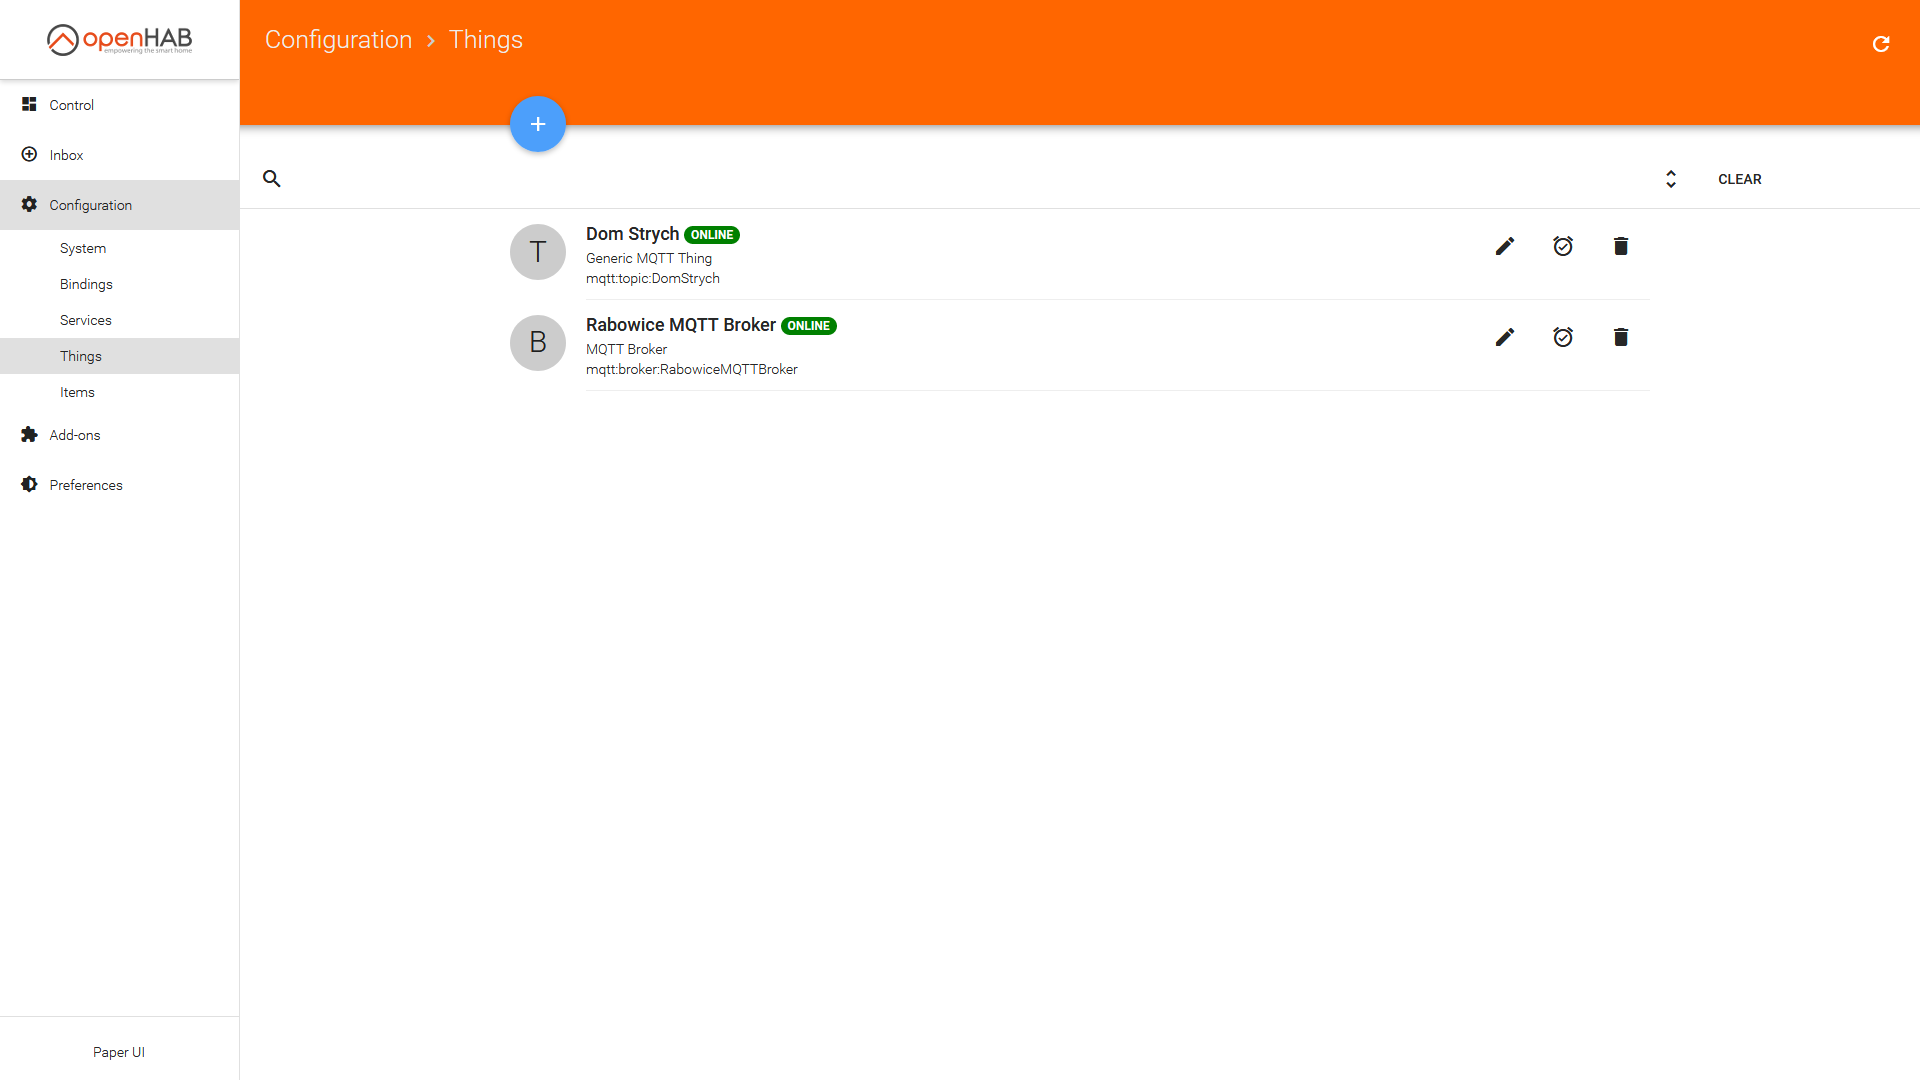
Task: Click the CLEAR button
Action: (x=1740, y=179)
